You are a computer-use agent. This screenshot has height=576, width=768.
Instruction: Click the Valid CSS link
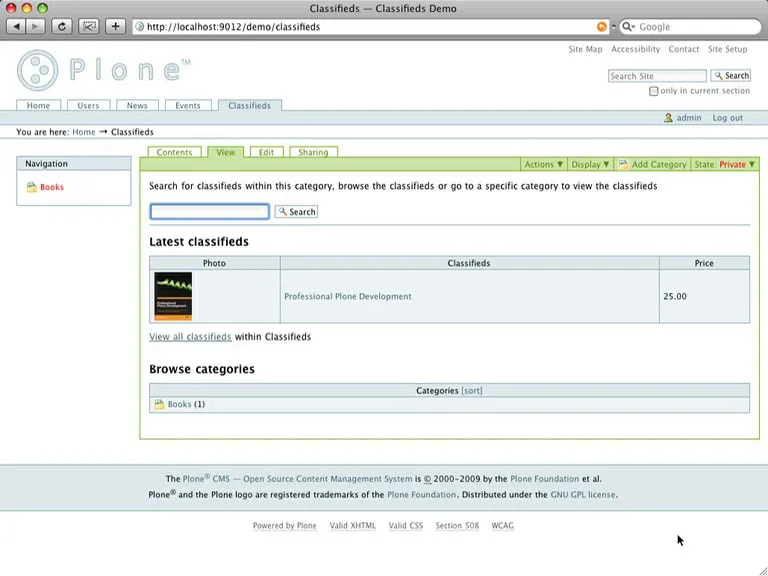pyautogui.click(x=406, y=526)
